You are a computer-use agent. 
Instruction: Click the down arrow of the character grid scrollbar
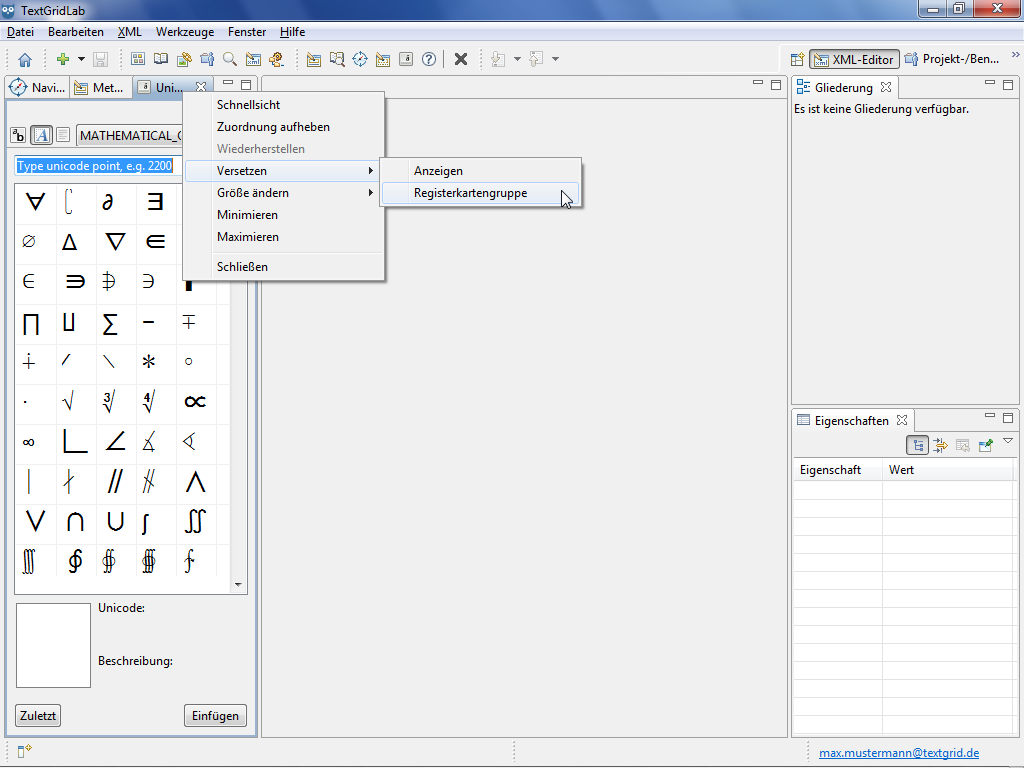pos(238,585)
